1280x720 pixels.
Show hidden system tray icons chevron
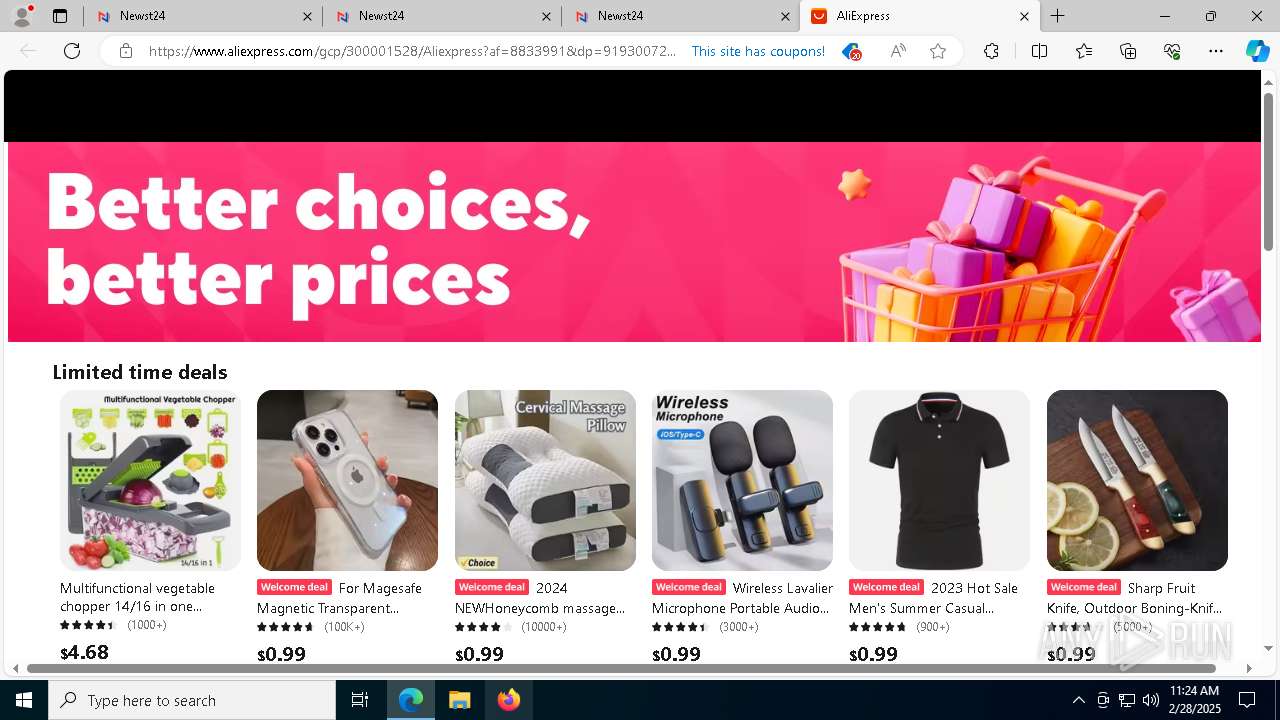(1078, 700)
